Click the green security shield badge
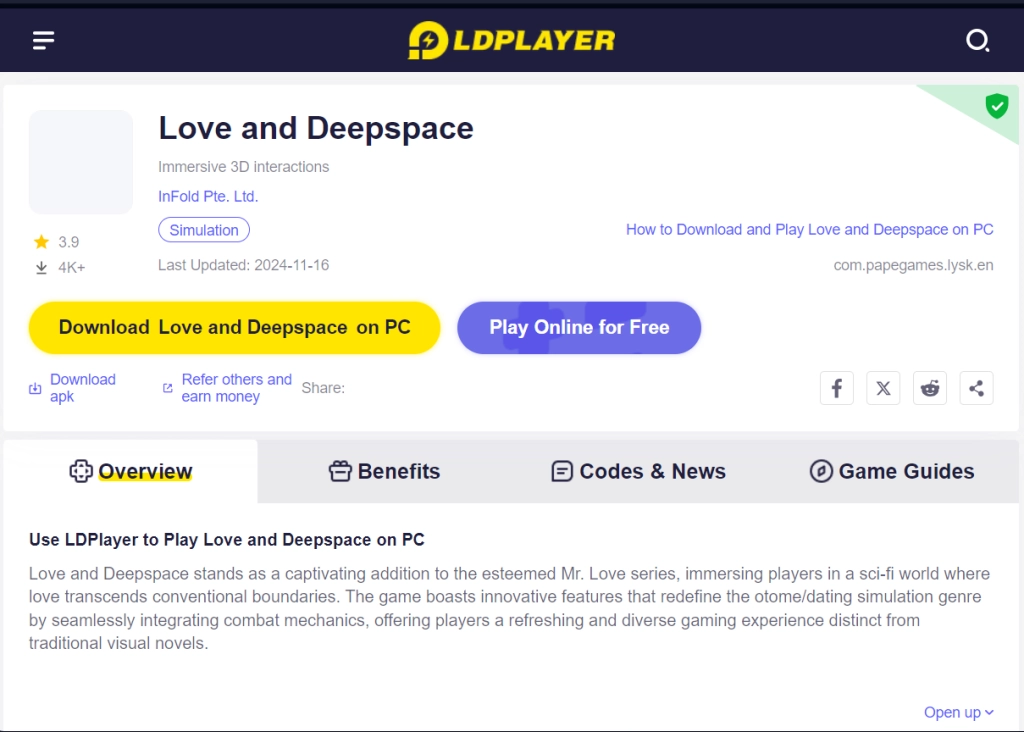Viewport: 1024px width, 732px height. pyautogui.click(x=997, y=106)
